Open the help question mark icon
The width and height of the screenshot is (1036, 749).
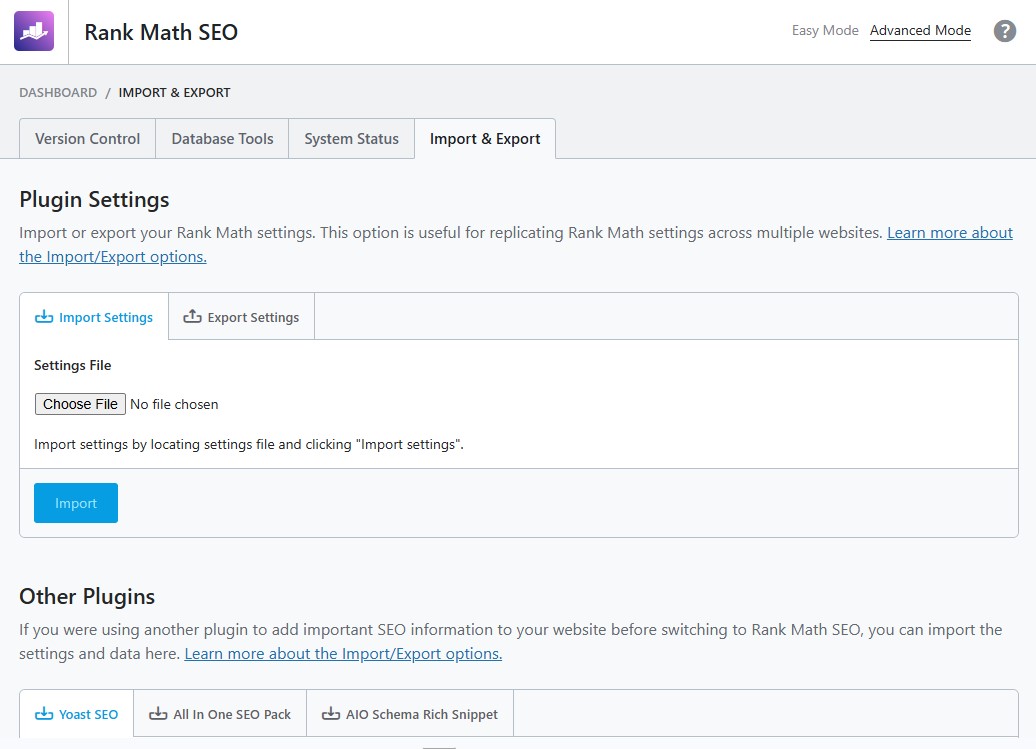(1004, 30)
